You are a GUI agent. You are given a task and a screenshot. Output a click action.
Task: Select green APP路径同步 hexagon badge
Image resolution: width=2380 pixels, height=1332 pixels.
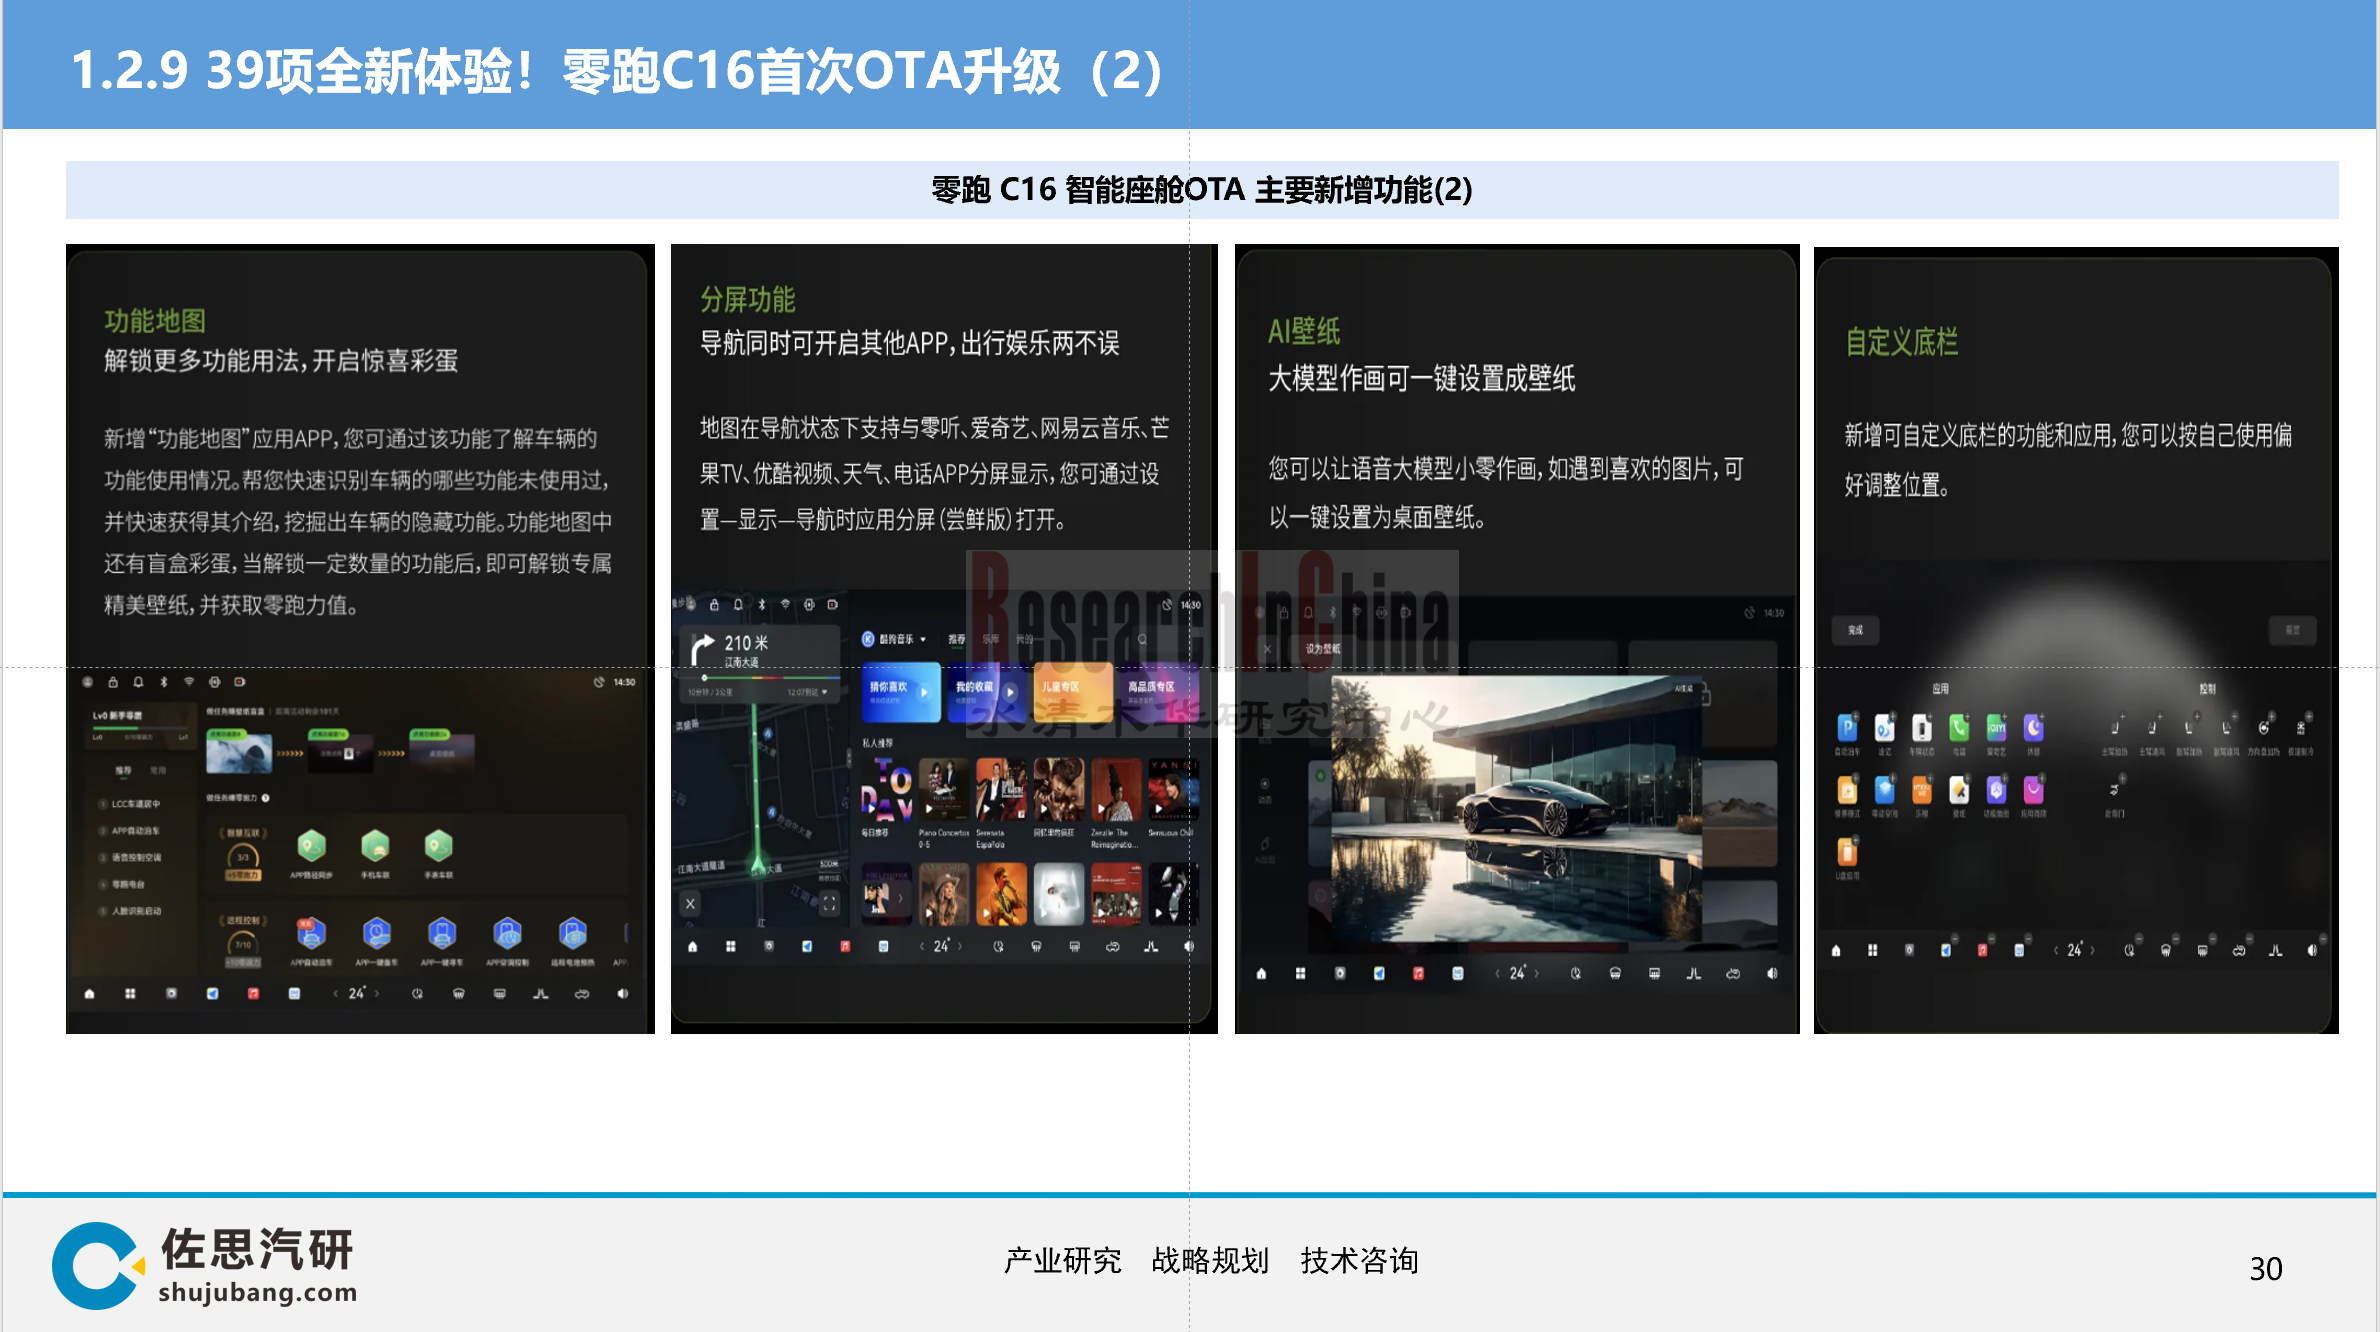[311, 846]
